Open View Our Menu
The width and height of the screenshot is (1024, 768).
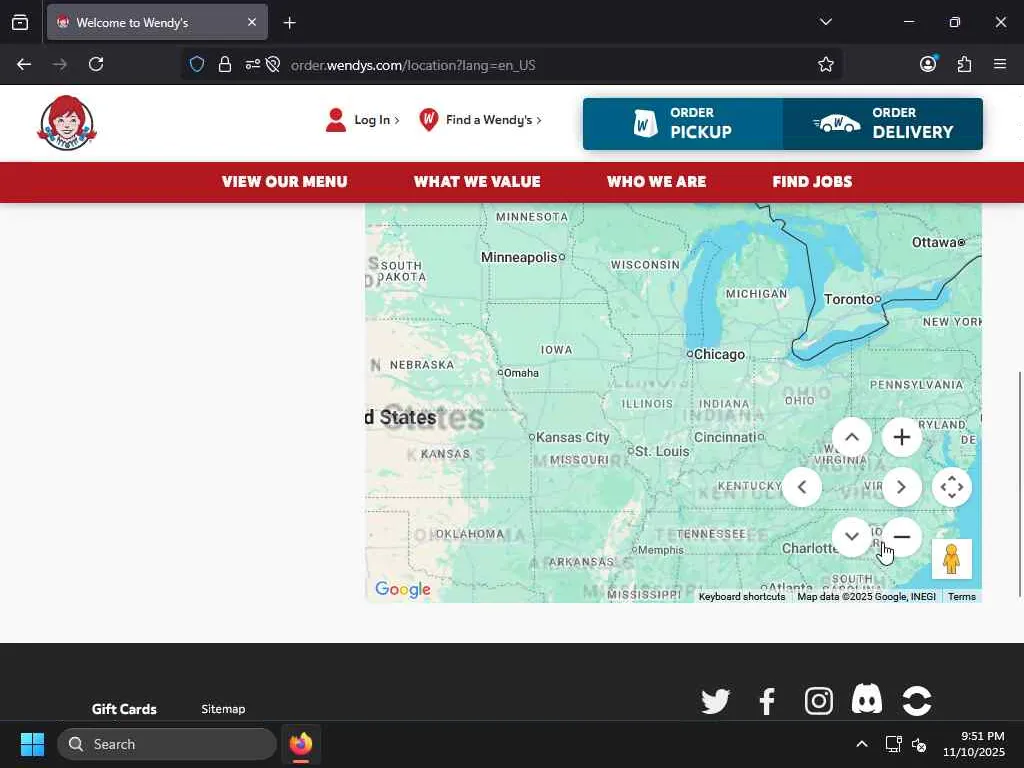click(285, 182)
